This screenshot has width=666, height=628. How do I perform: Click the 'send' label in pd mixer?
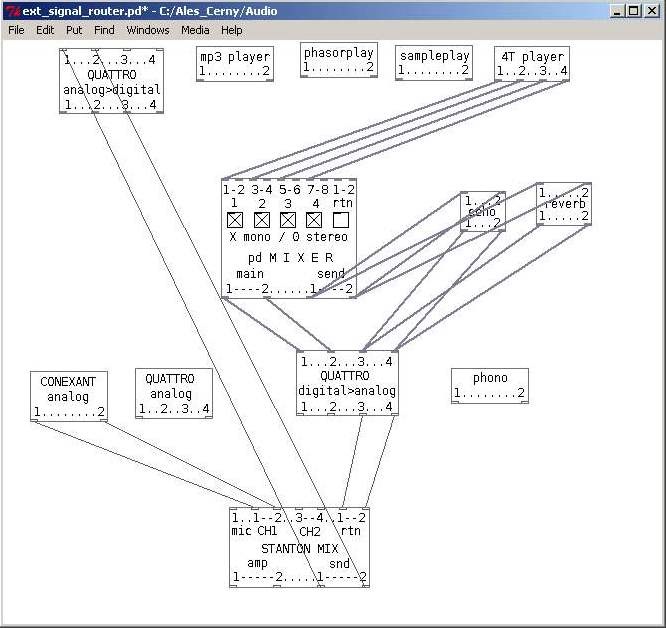(x=331, y=273)
